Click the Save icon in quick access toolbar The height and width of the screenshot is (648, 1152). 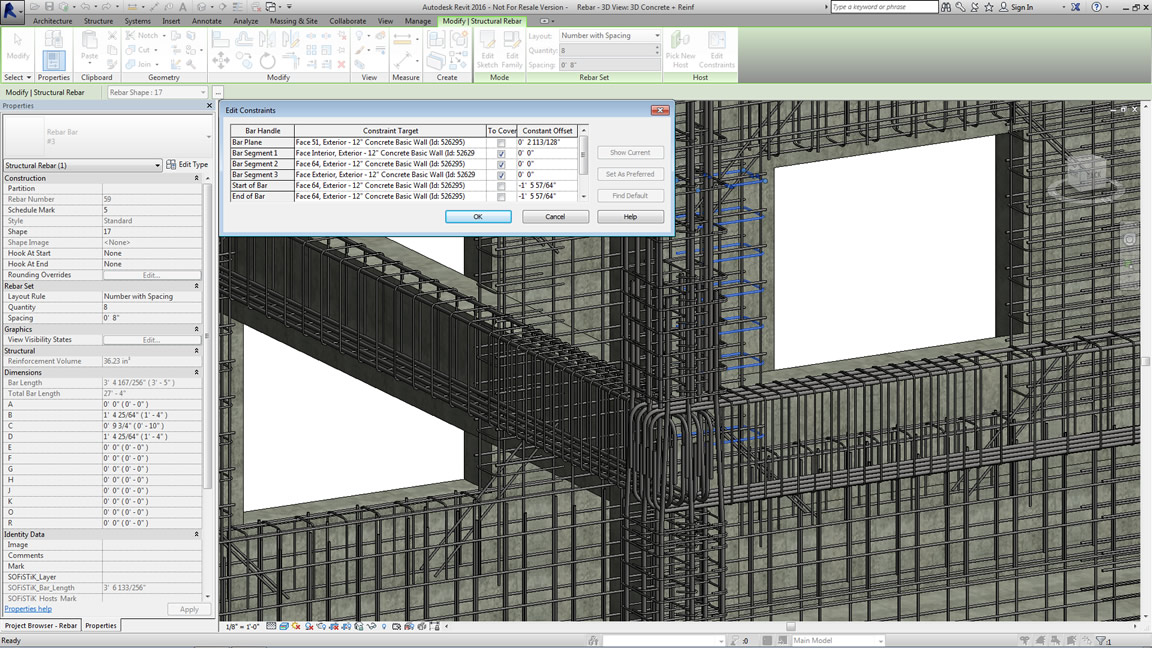tap(48, 7)
